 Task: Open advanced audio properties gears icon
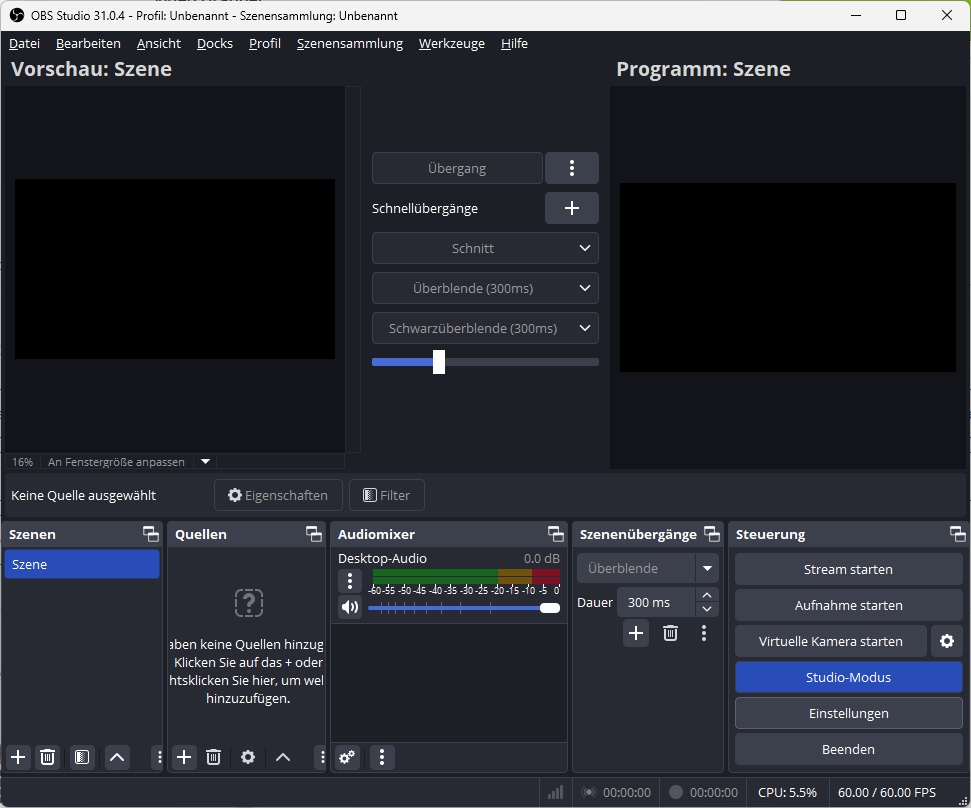[347, 757]
